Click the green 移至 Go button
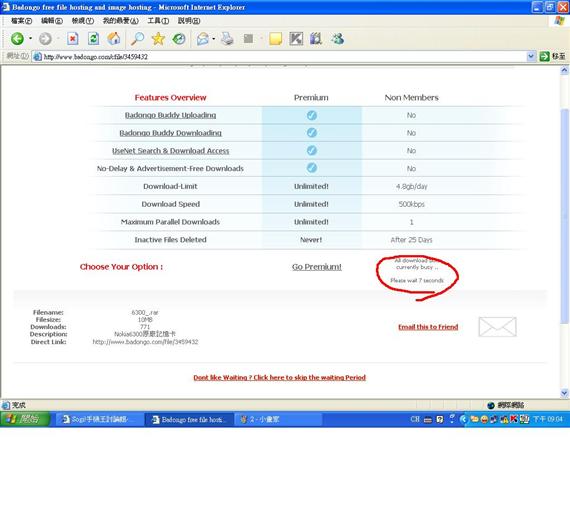Viewport: 570px width, 527px height. coord(552,56)
